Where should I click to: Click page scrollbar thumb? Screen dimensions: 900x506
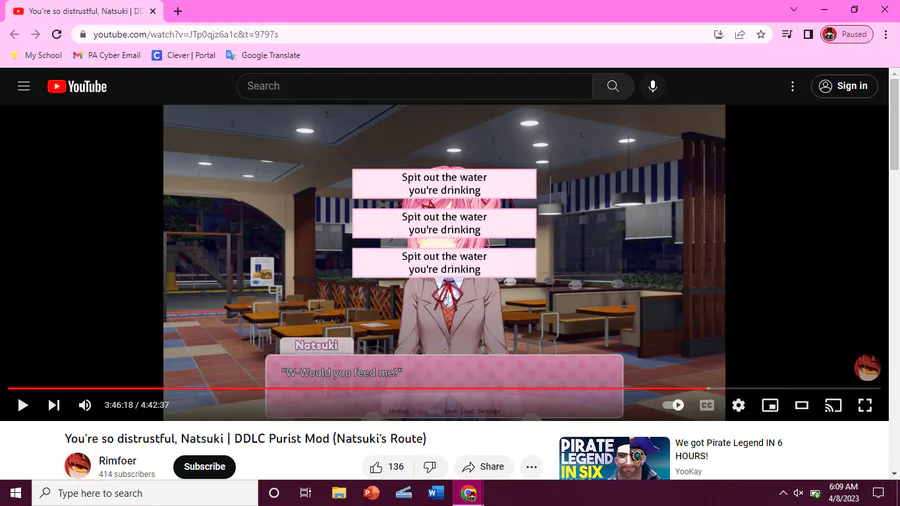894,124
